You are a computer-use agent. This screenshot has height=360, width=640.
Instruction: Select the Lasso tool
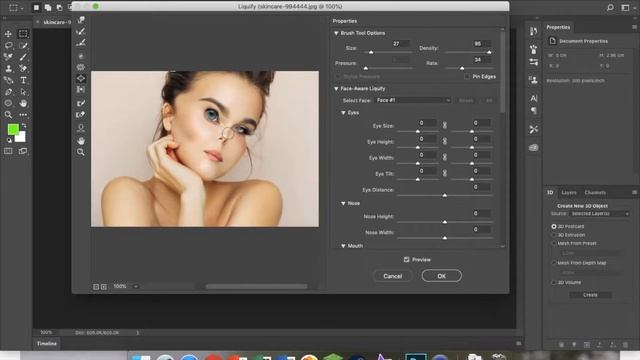click(x=8, y=45)
